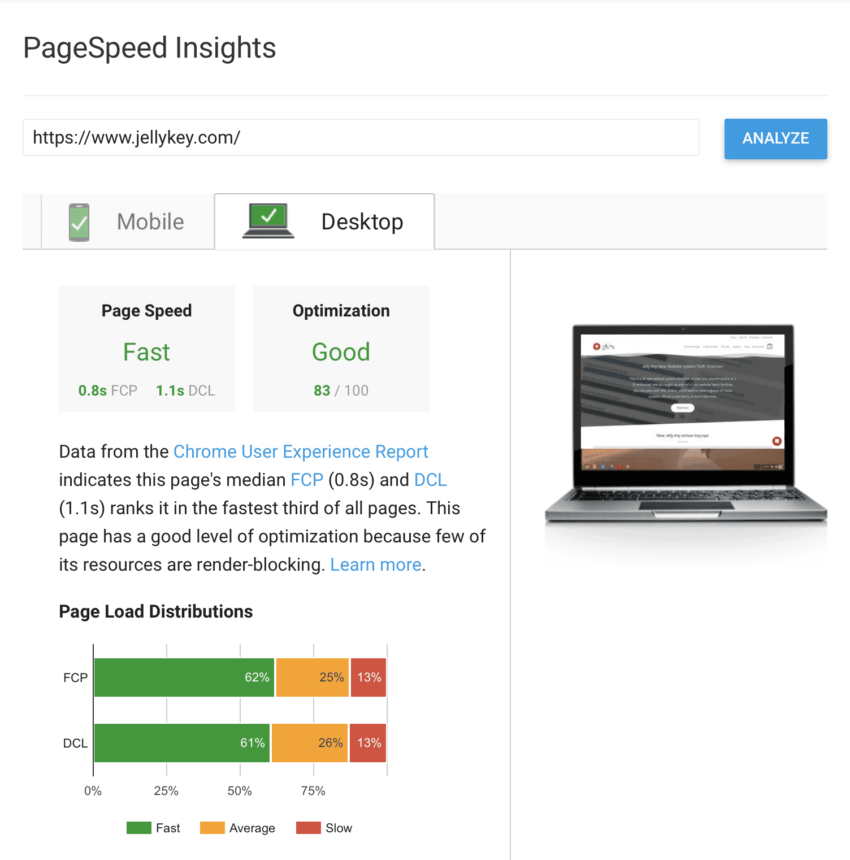Switch to the Mobile tab

pyautogui.click(x=150, y=221)
